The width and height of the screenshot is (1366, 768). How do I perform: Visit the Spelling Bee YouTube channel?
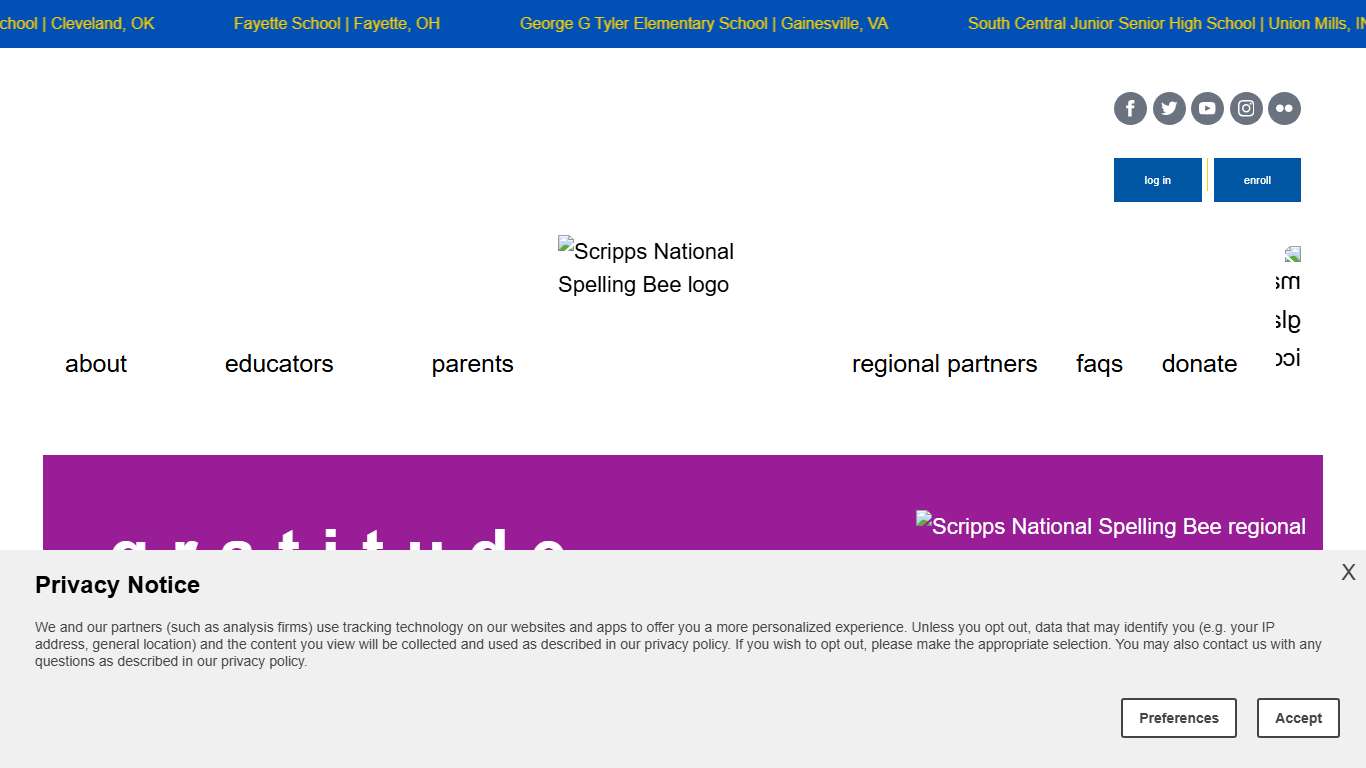(1207, 108)
